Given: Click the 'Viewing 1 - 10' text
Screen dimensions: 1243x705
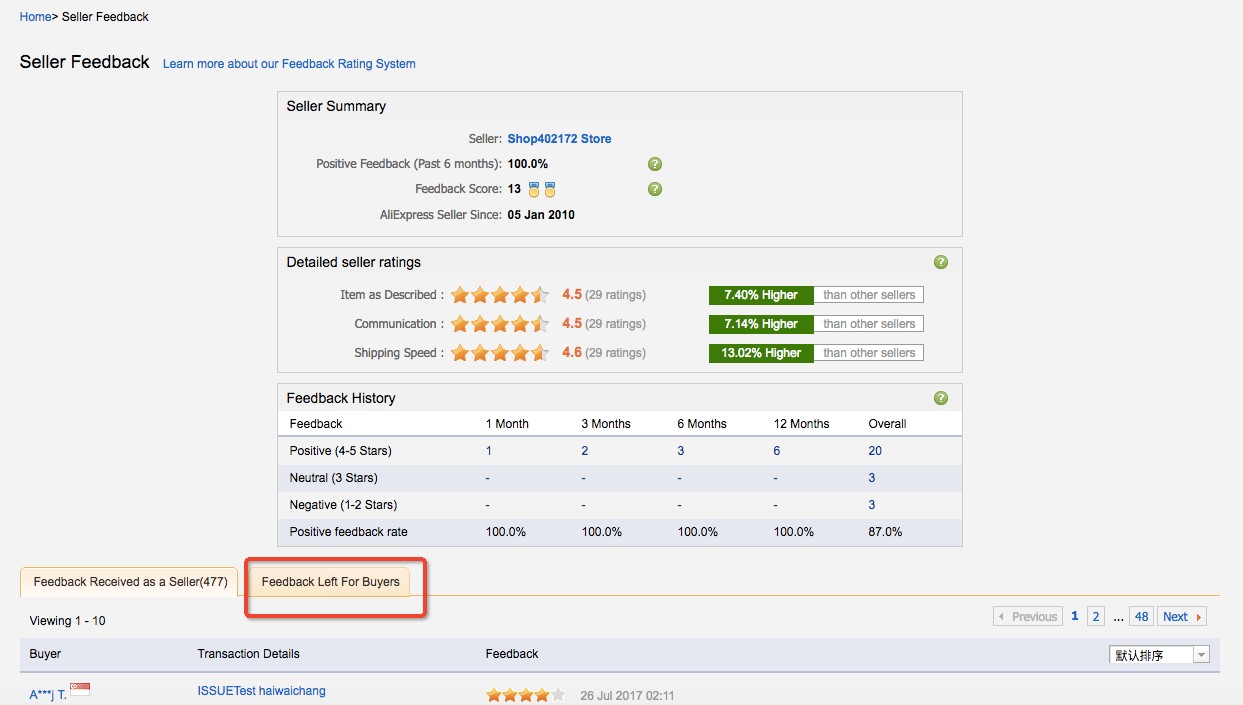Looking at the screenshot, I should [x=68, y=621].
